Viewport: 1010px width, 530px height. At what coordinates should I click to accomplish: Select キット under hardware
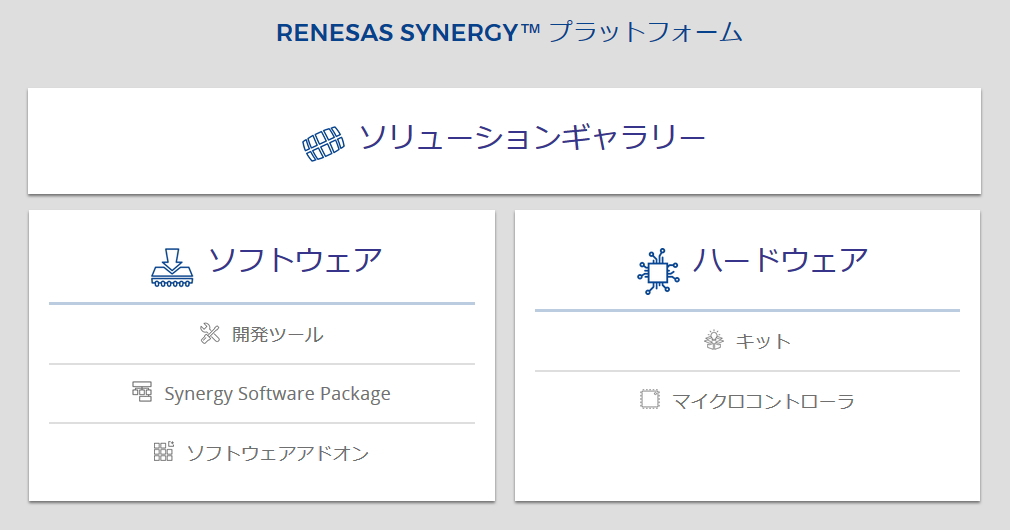click(763, 341)
